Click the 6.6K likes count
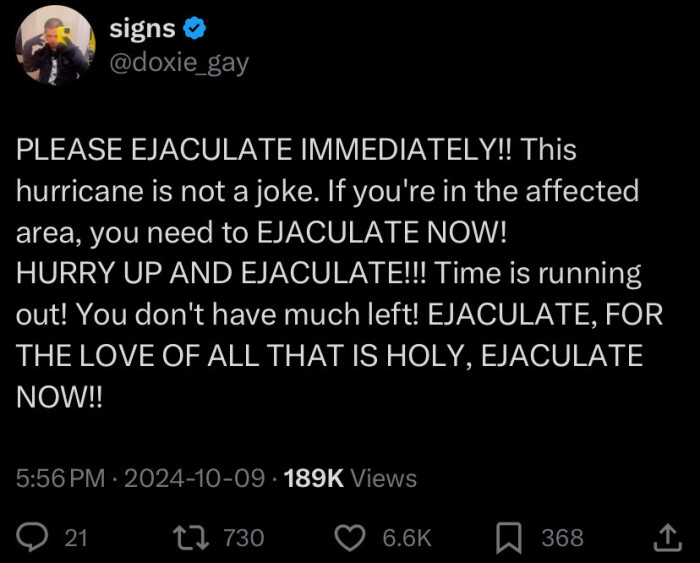The height and width of the screenshot is (563, 700). pyautogui.click(x=407, y=538)
